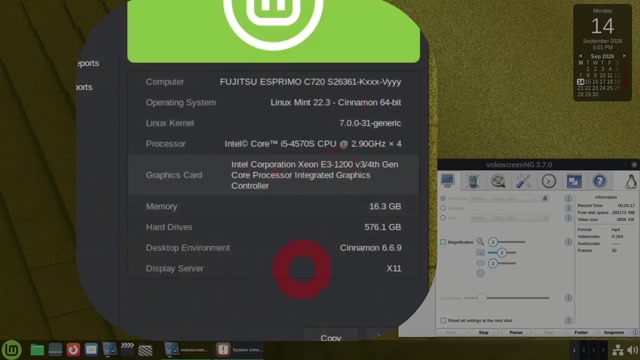Select day 14 in the calendar desklet
This screenshot has width=640, height=360.
(x=580, y=82)
